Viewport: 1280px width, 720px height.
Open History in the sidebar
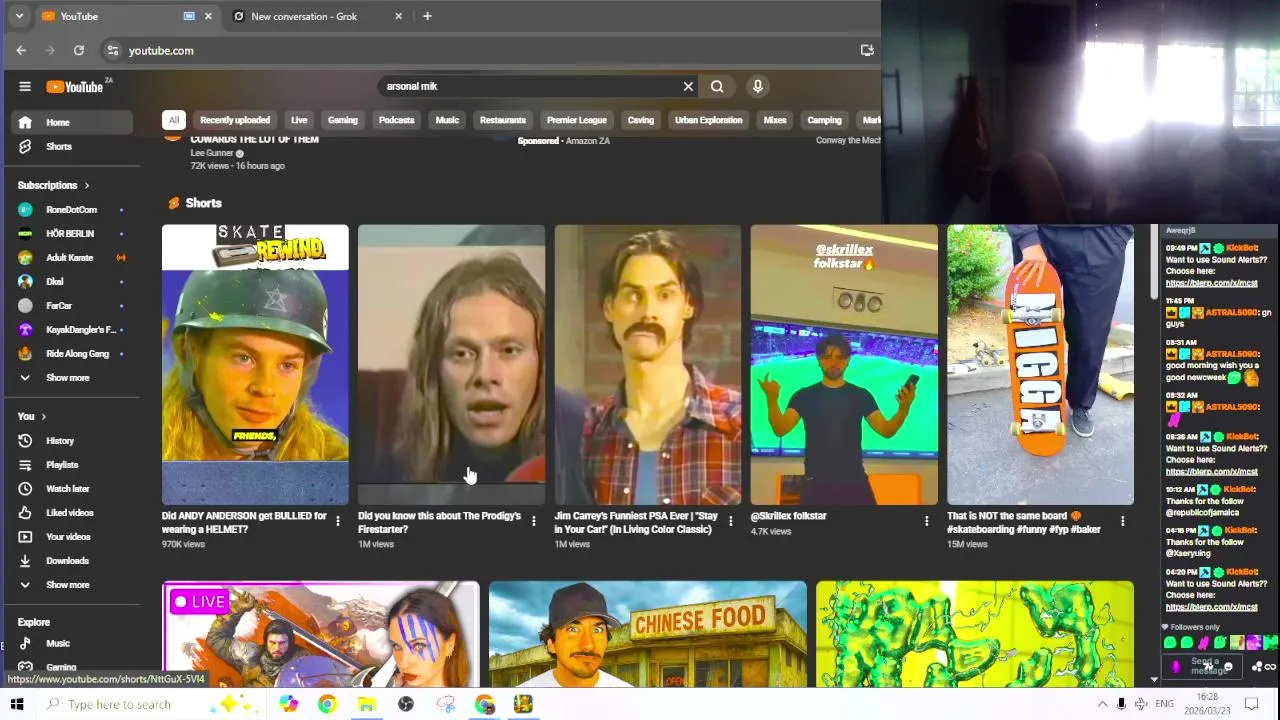70,440
